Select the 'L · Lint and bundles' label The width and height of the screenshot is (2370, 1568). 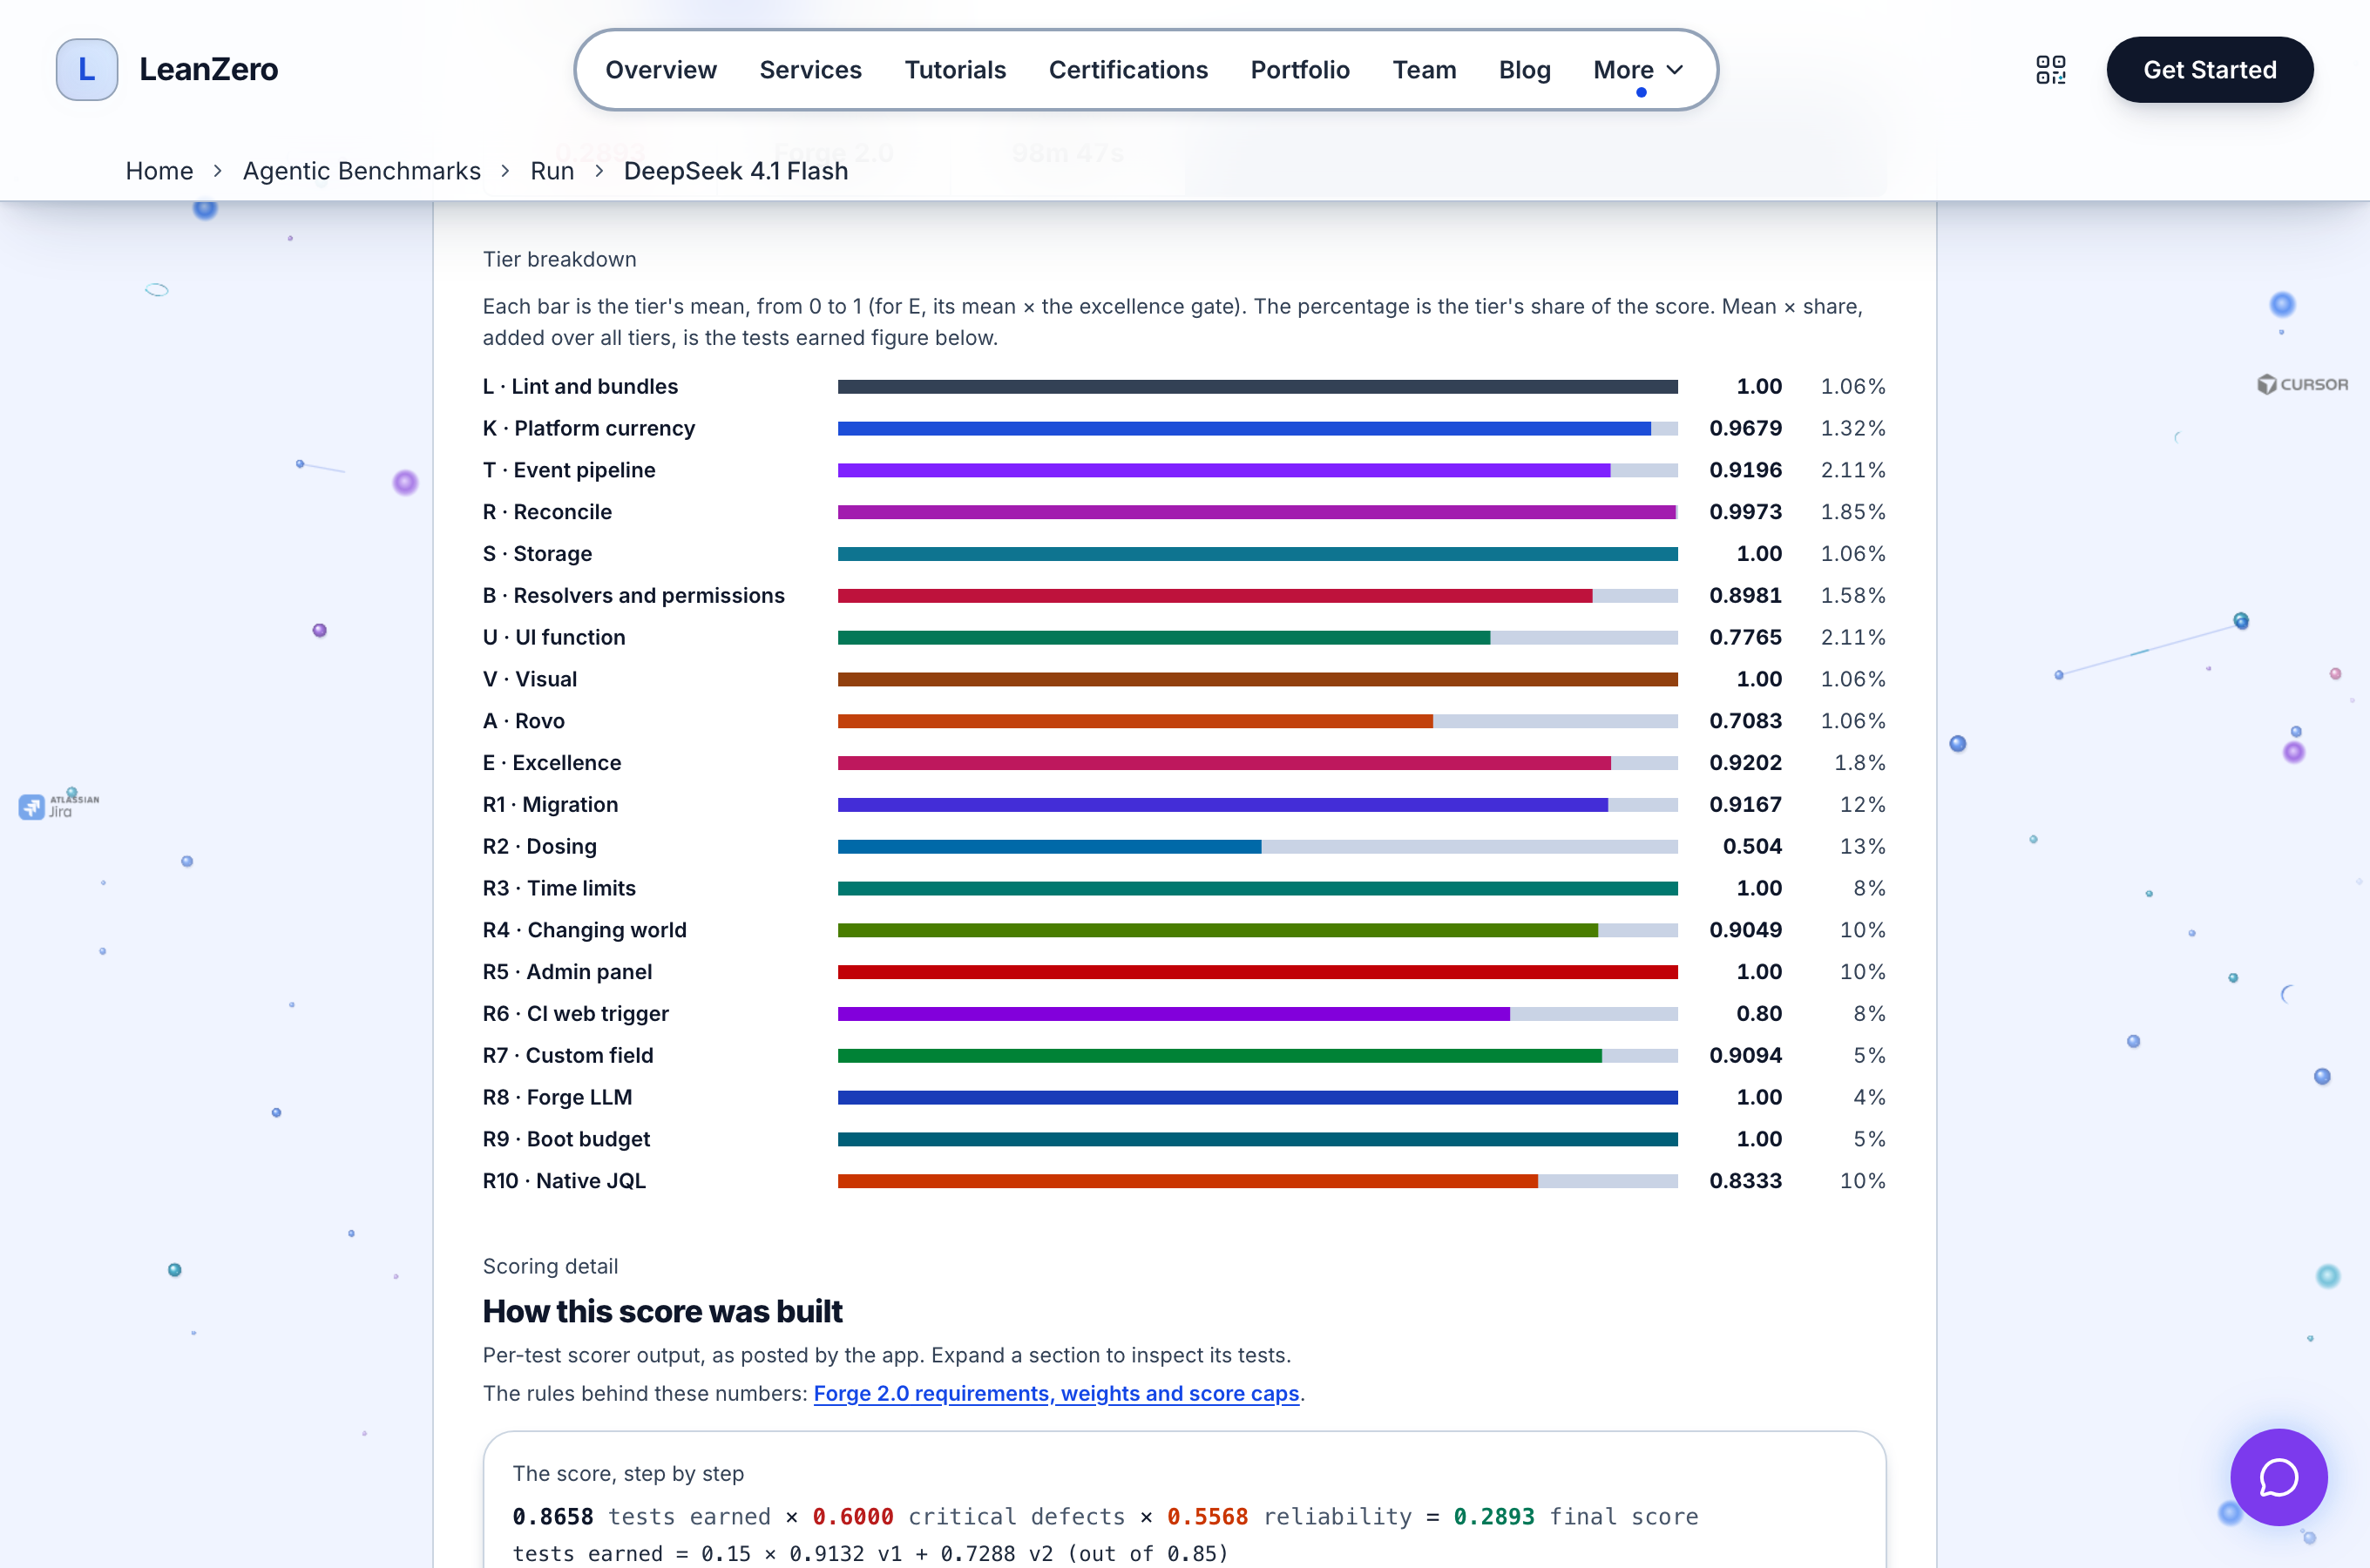pos(580,386)
